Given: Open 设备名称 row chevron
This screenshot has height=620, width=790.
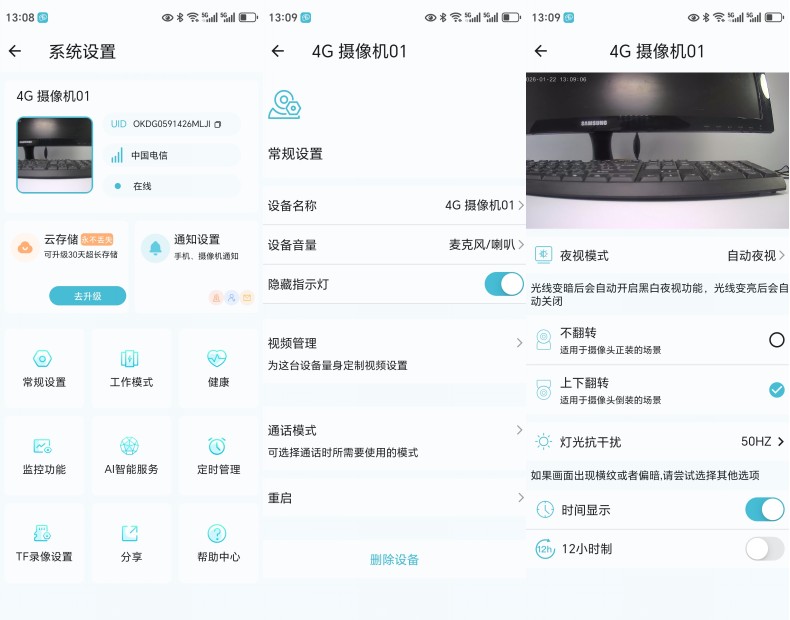Looking at the screenshot, I should pos(520,205).
